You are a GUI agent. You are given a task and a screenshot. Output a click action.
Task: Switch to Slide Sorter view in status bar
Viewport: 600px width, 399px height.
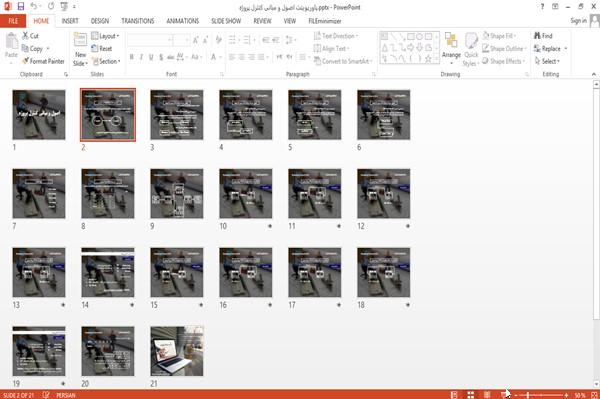471,395
